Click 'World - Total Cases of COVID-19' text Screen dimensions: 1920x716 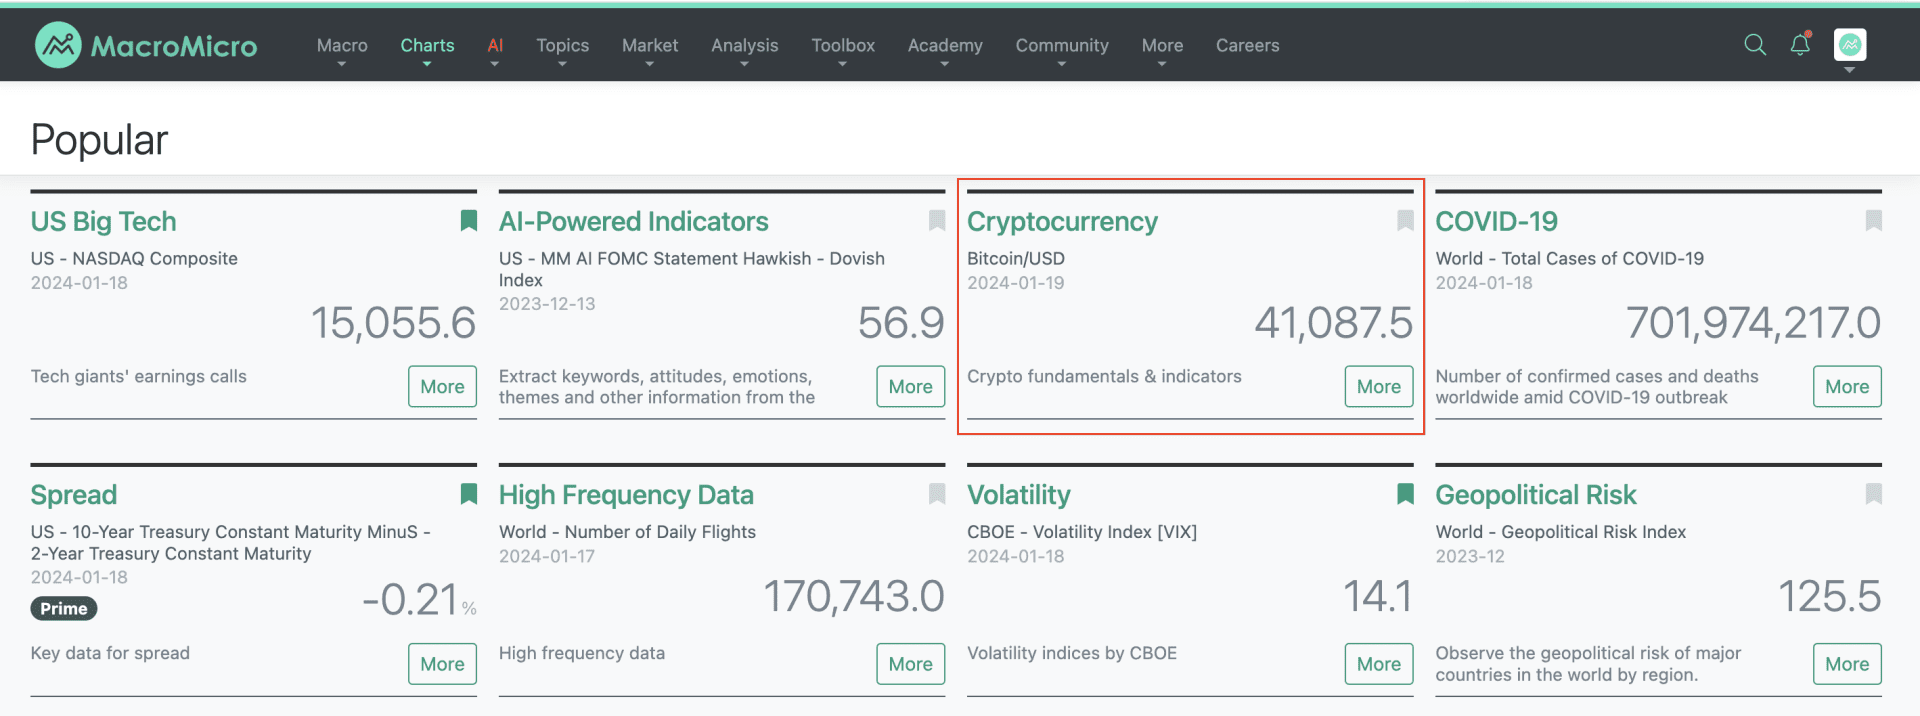[x=1570, y=258]
